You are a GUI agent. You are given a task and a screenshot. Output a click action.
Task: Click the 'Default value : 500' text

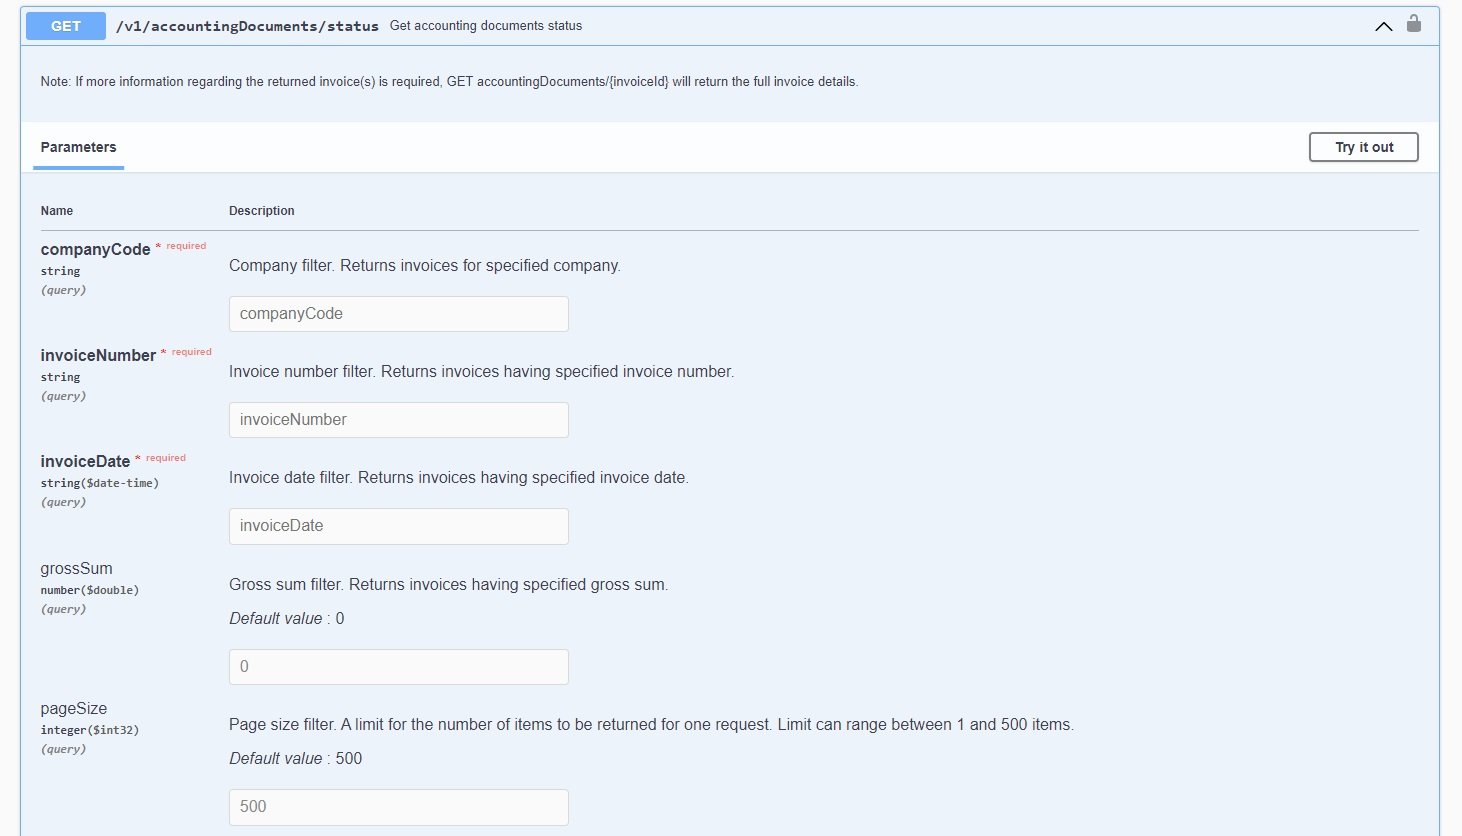coord(296,759)
